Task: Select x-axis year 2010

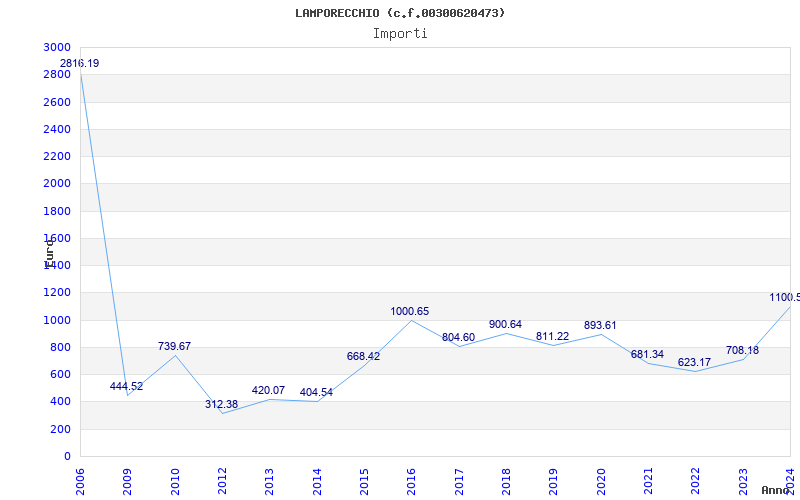Action: [175, 481]
